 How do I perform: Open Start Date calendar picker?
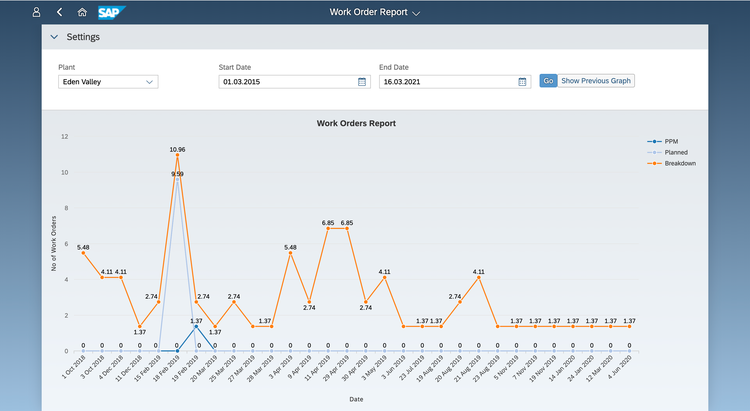tap(362, 82)
